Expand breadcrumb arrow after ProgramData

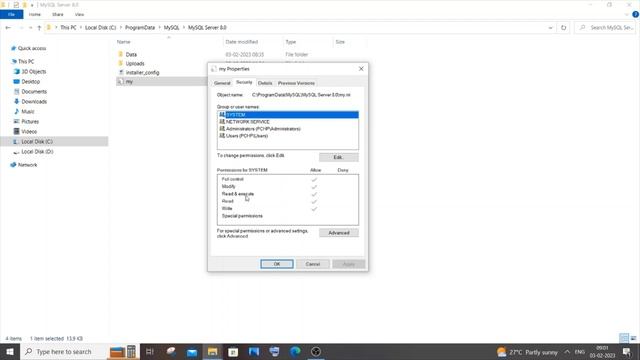[159, 28]
